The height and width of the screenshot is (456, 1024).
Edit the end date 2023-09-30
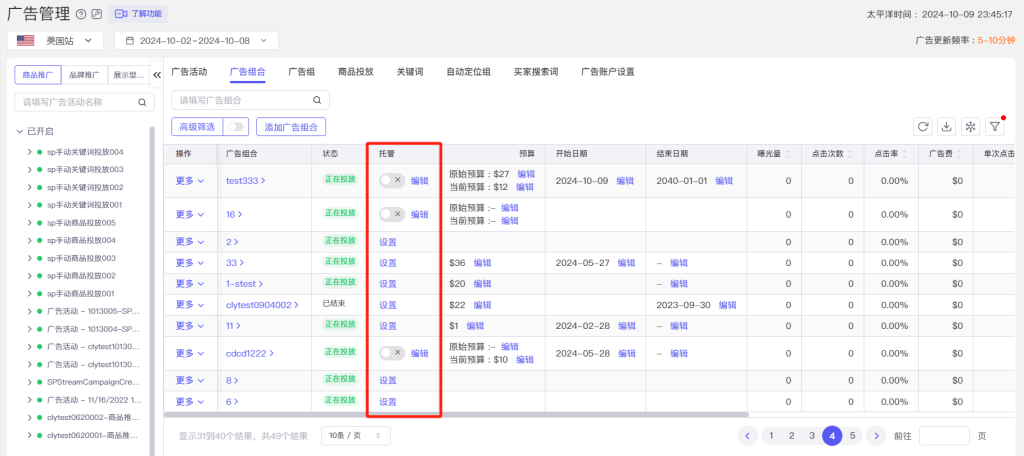[x=728, y=305]
